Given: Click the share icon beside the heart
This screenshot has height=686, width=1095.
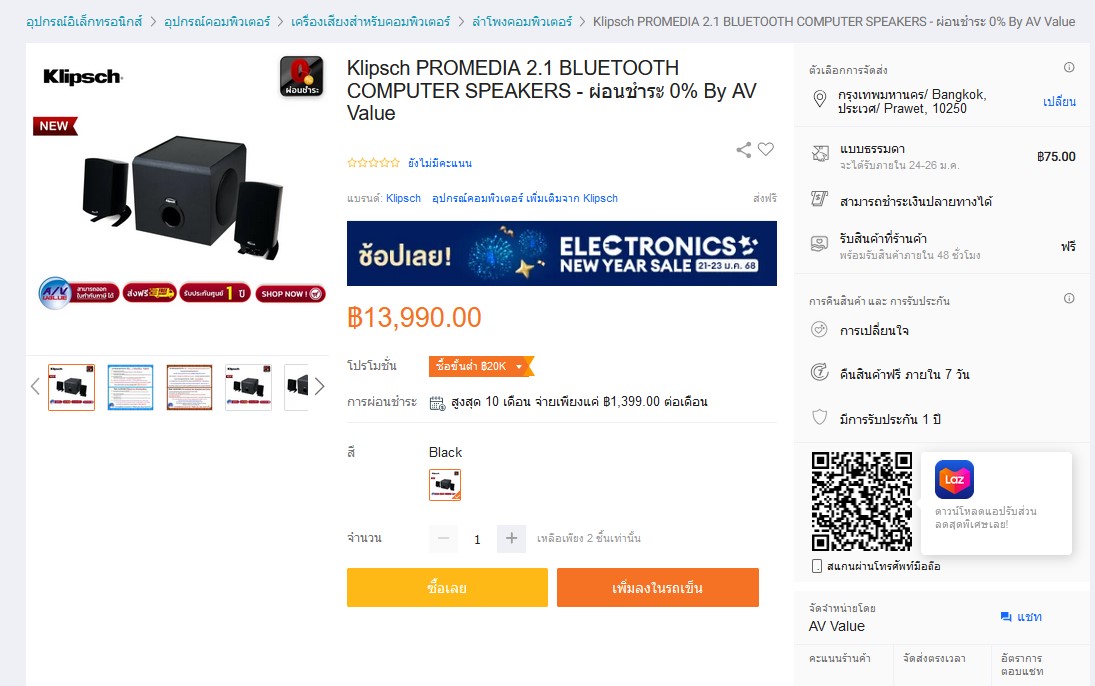Looking at the screenshot, I should click(744, 149).
